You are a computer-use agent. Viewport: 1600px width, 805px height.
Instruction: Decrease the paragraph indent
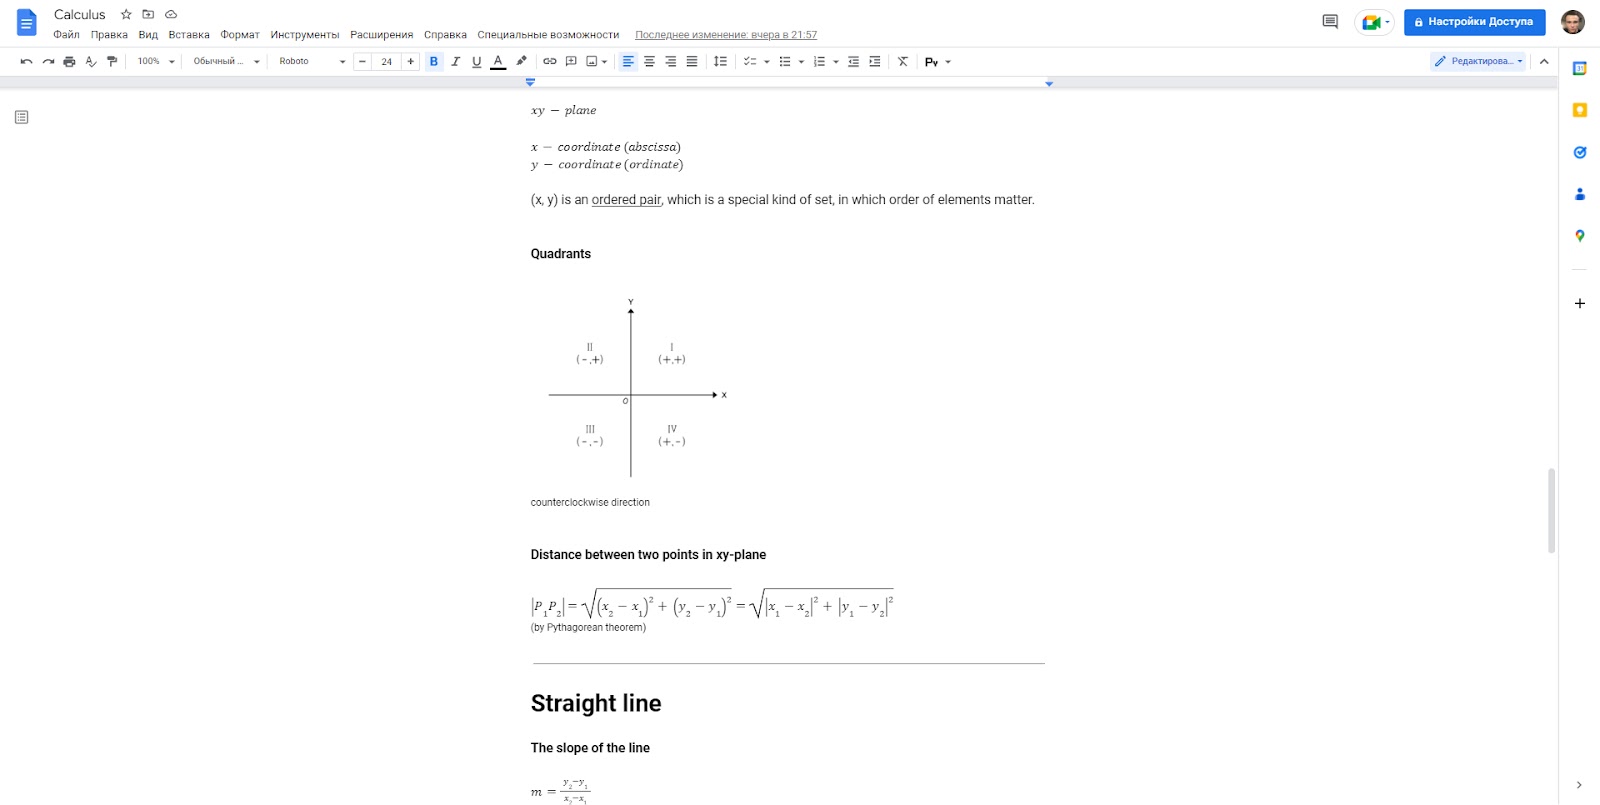(x=853, y=62)
